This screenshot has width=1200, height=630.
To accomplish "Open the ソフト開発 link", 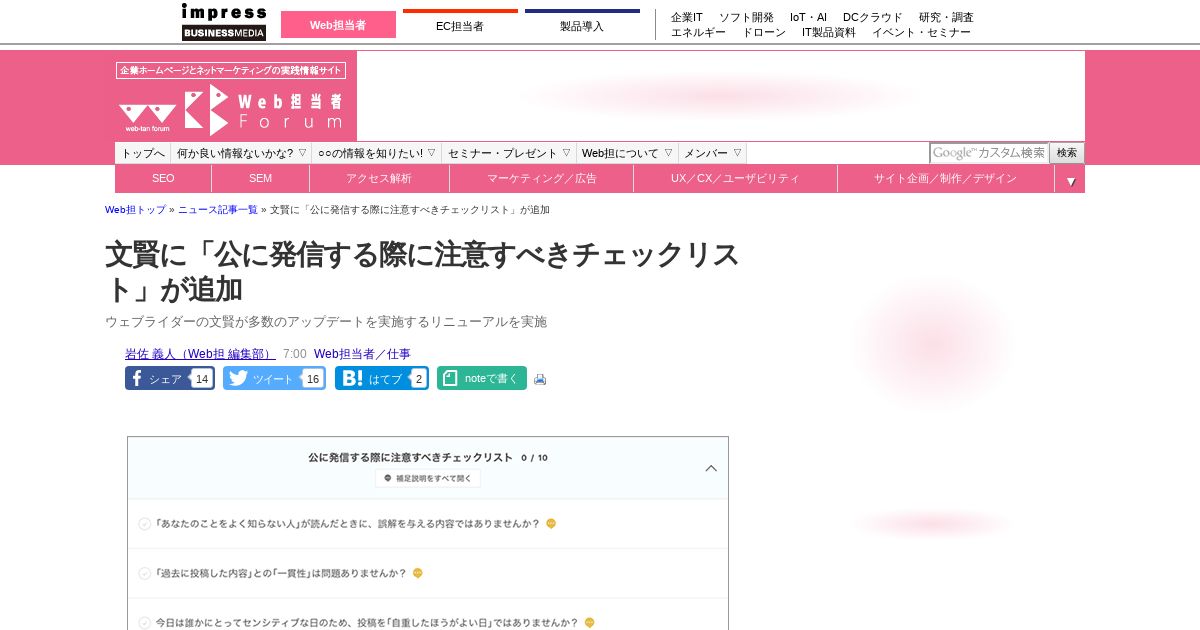I will [746, 17].
